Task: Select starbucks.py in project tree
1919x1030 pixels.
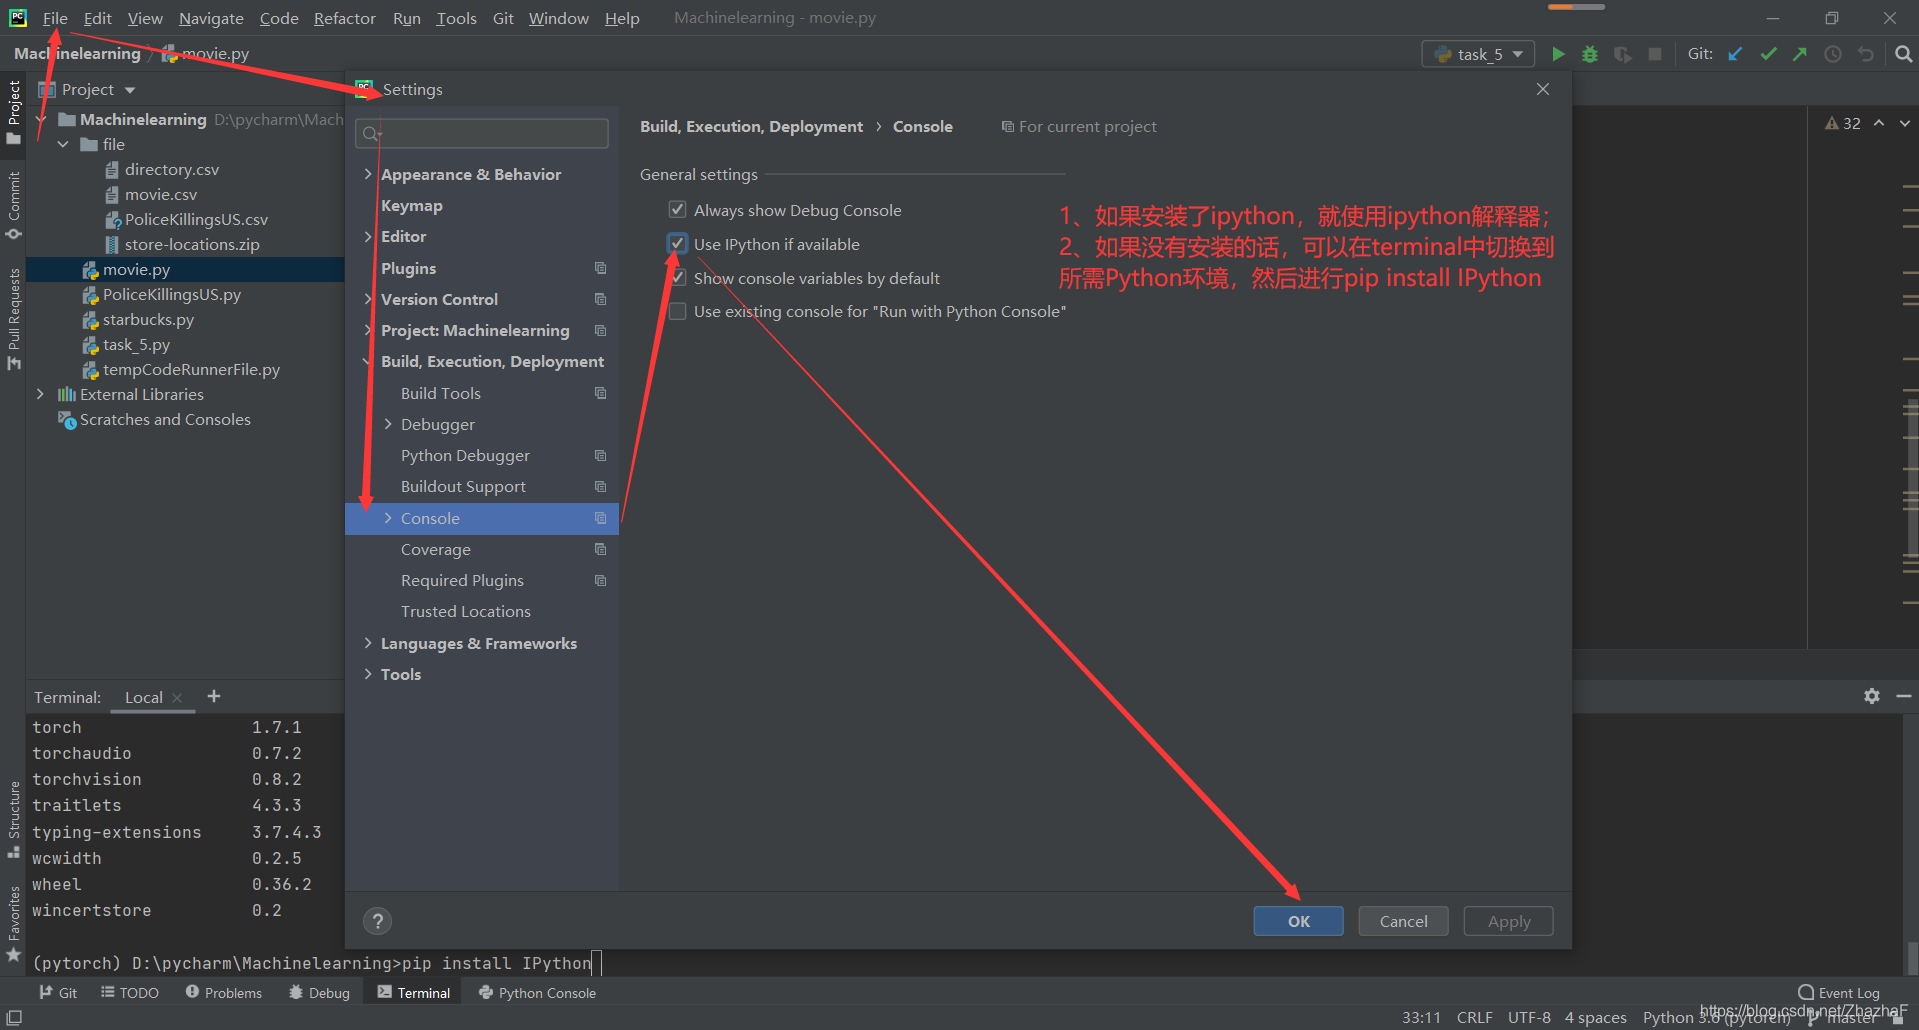Action: (x=148, y=319)
